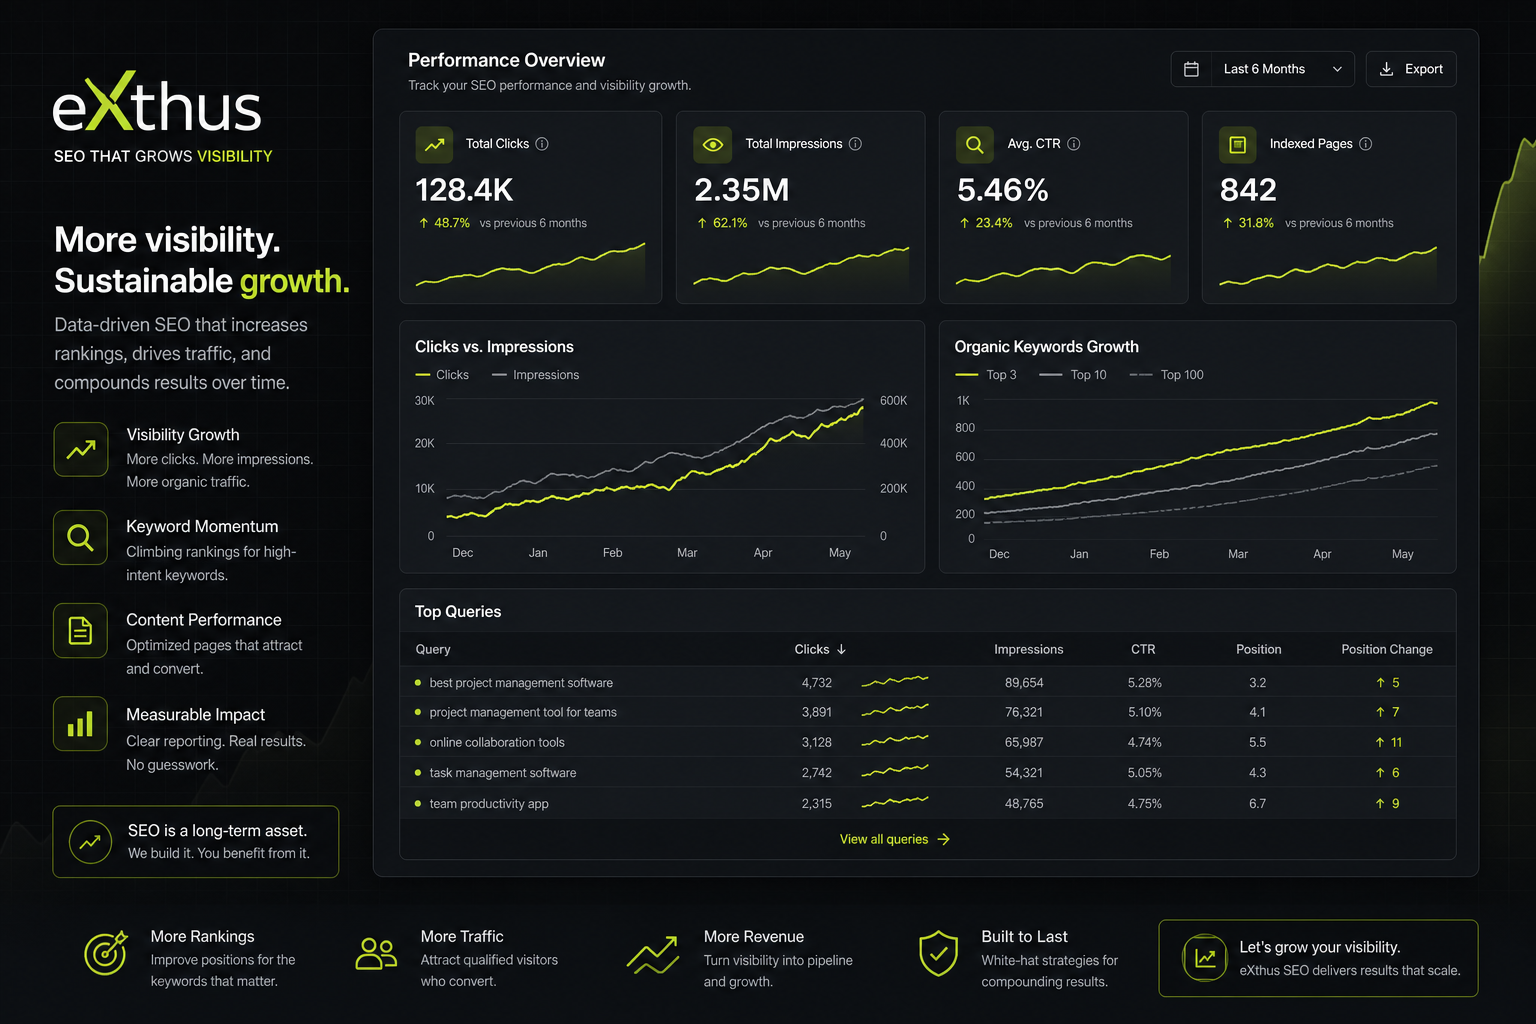Viewport: 1536px width, 1024px height.
Task: Toggle the Impressions legend series
Action: click(536, 375)
